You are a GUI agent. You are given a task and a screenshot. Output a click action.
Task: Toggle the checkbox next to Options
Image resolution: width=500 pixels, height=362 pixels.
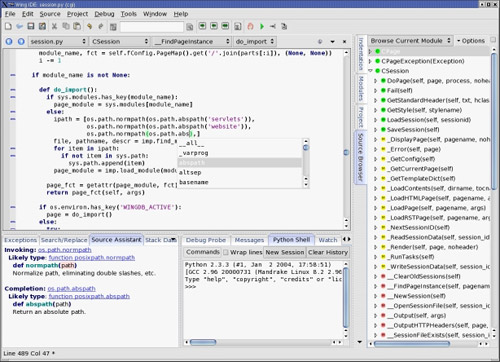tap(493, 40)
